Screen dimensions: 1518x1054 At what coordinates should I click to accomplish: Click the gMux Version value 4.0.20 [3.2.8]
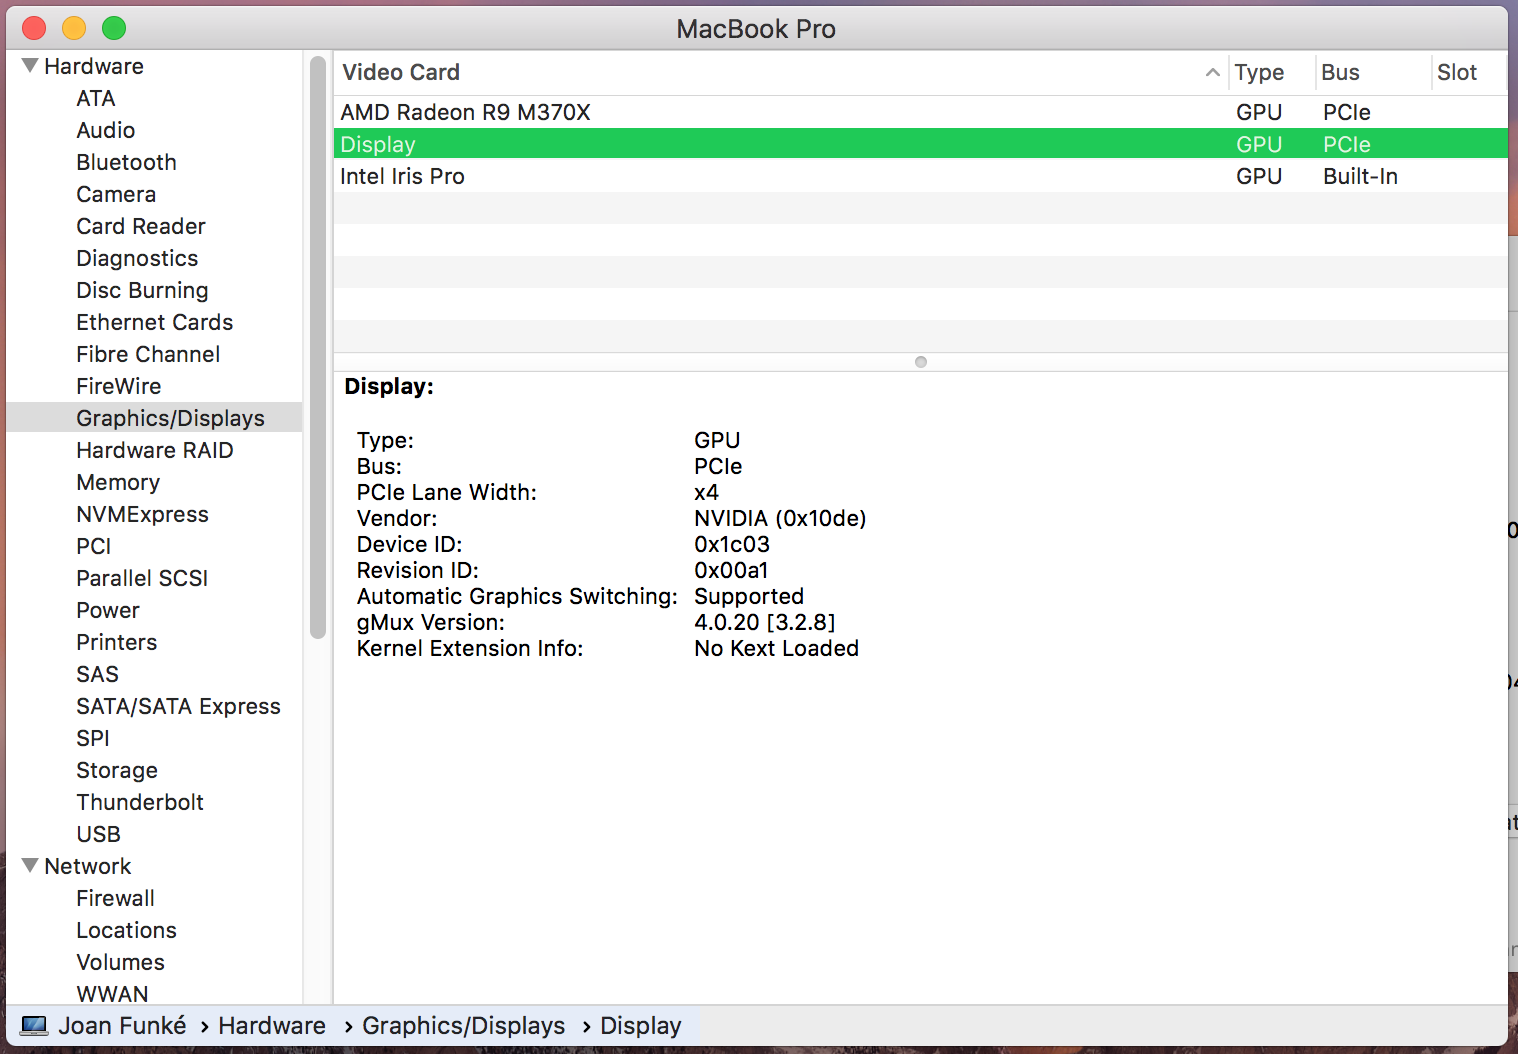click(765, 622)
